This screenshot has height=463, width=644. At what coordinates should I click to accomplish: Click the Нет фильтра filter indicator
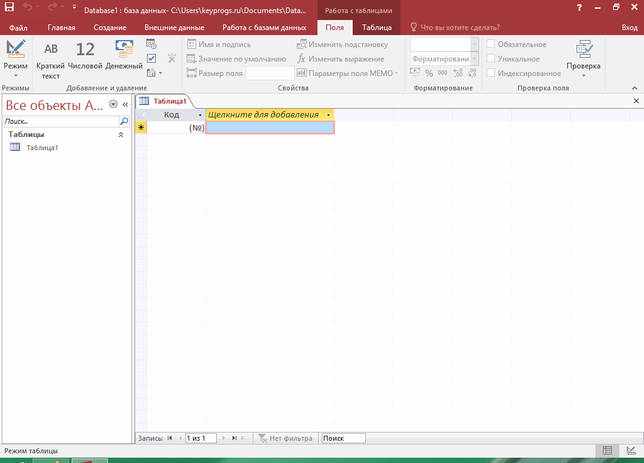[x=285, y=438]
